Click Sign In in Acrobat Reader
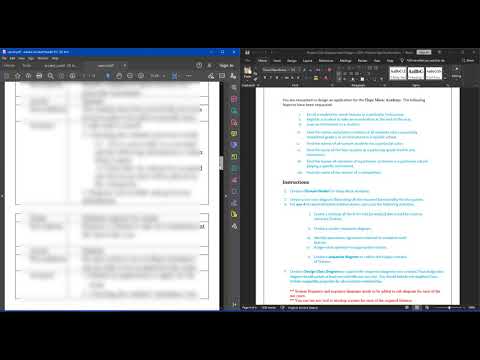 click(227, 66)
